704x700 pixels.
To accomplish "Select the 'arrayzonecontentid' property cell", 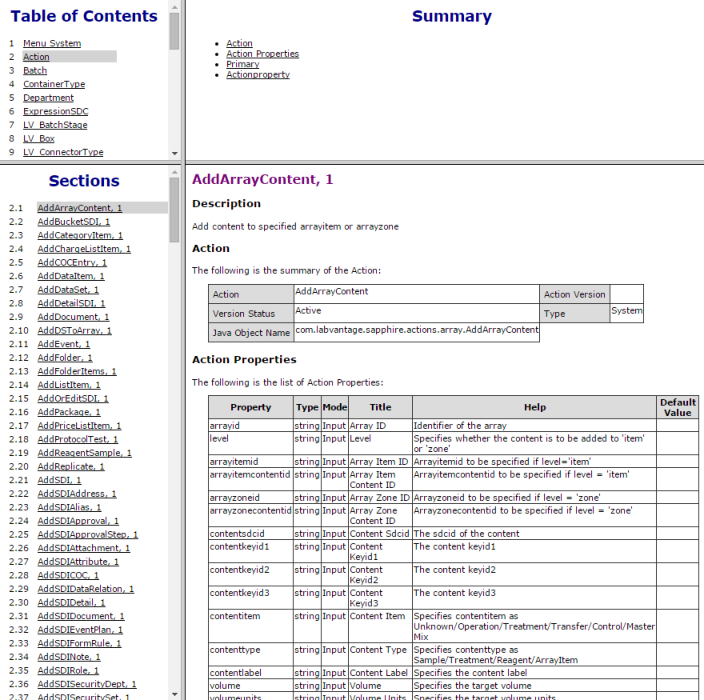I will coord(251,515).
